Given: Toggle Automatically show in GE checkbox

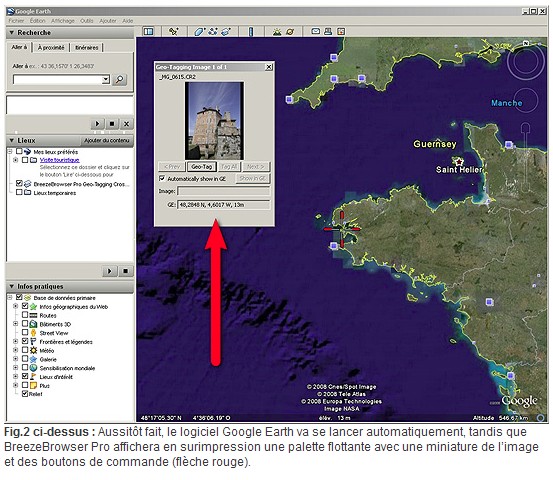Looking at the screenshot, I should click(162, 178).
